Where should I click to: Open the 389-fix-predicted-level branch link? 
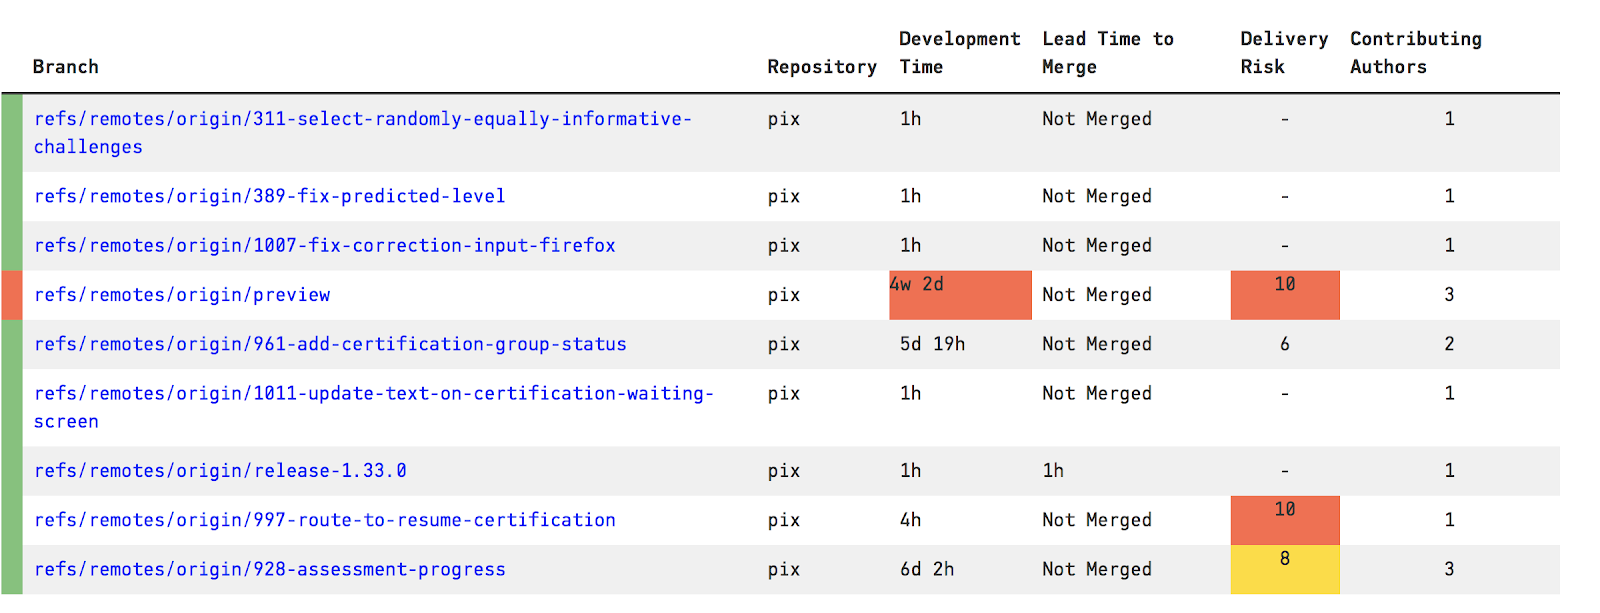(x=270, y=196)
